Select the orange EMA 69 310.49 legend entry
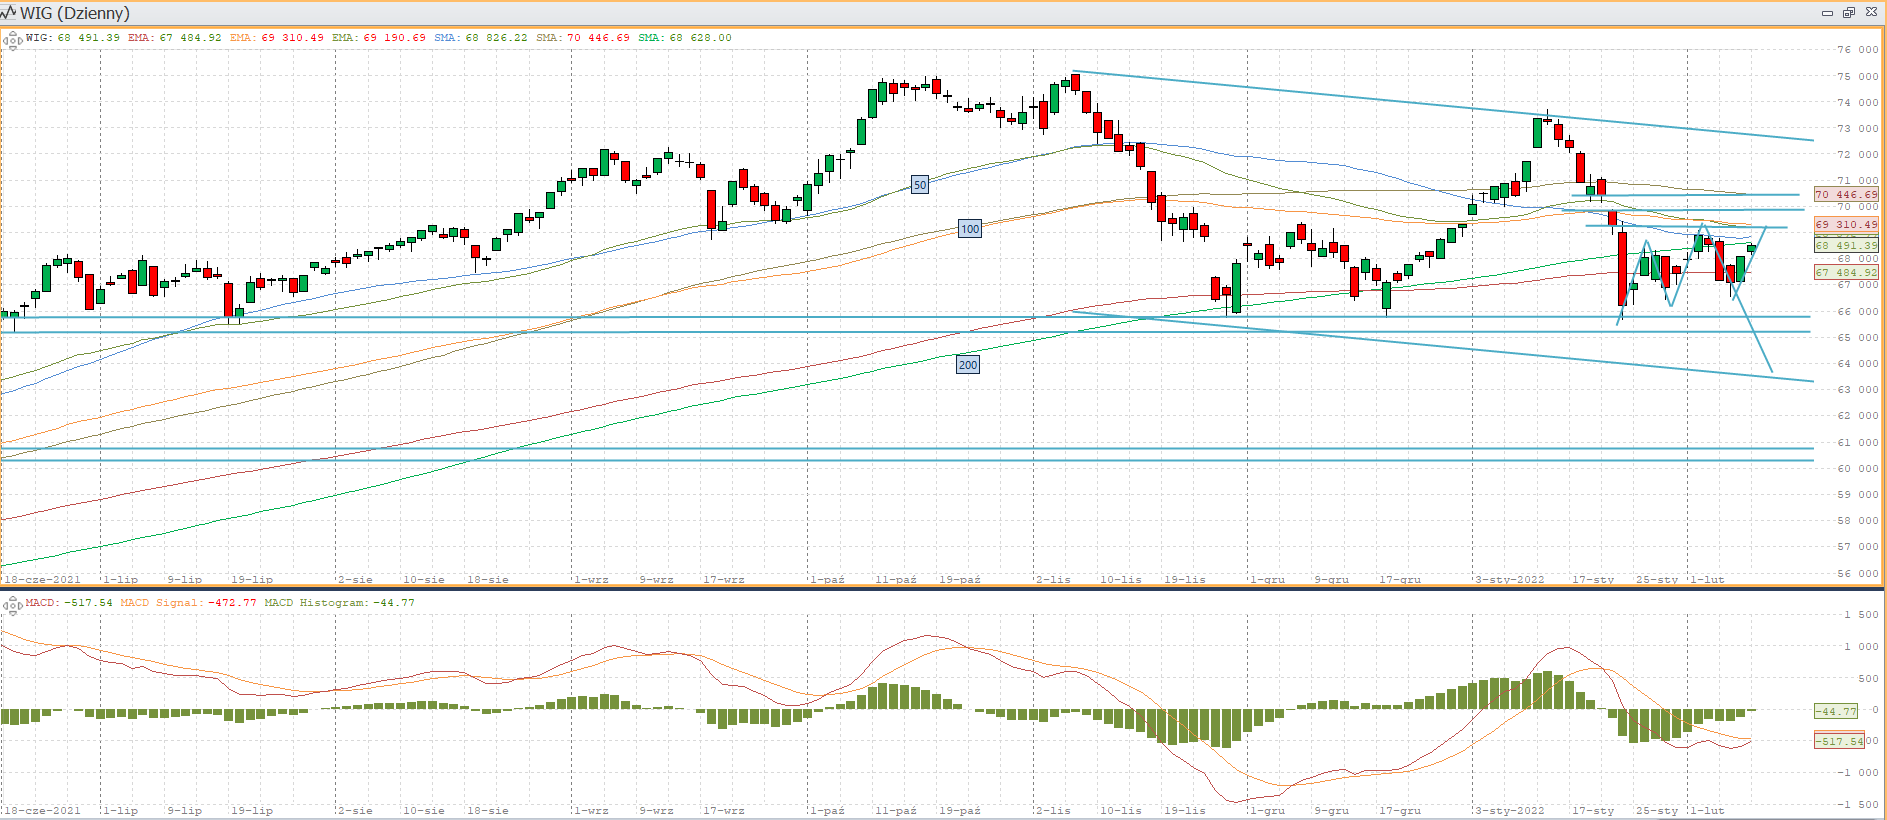1887x820 pixels. [x=277, y=38]
